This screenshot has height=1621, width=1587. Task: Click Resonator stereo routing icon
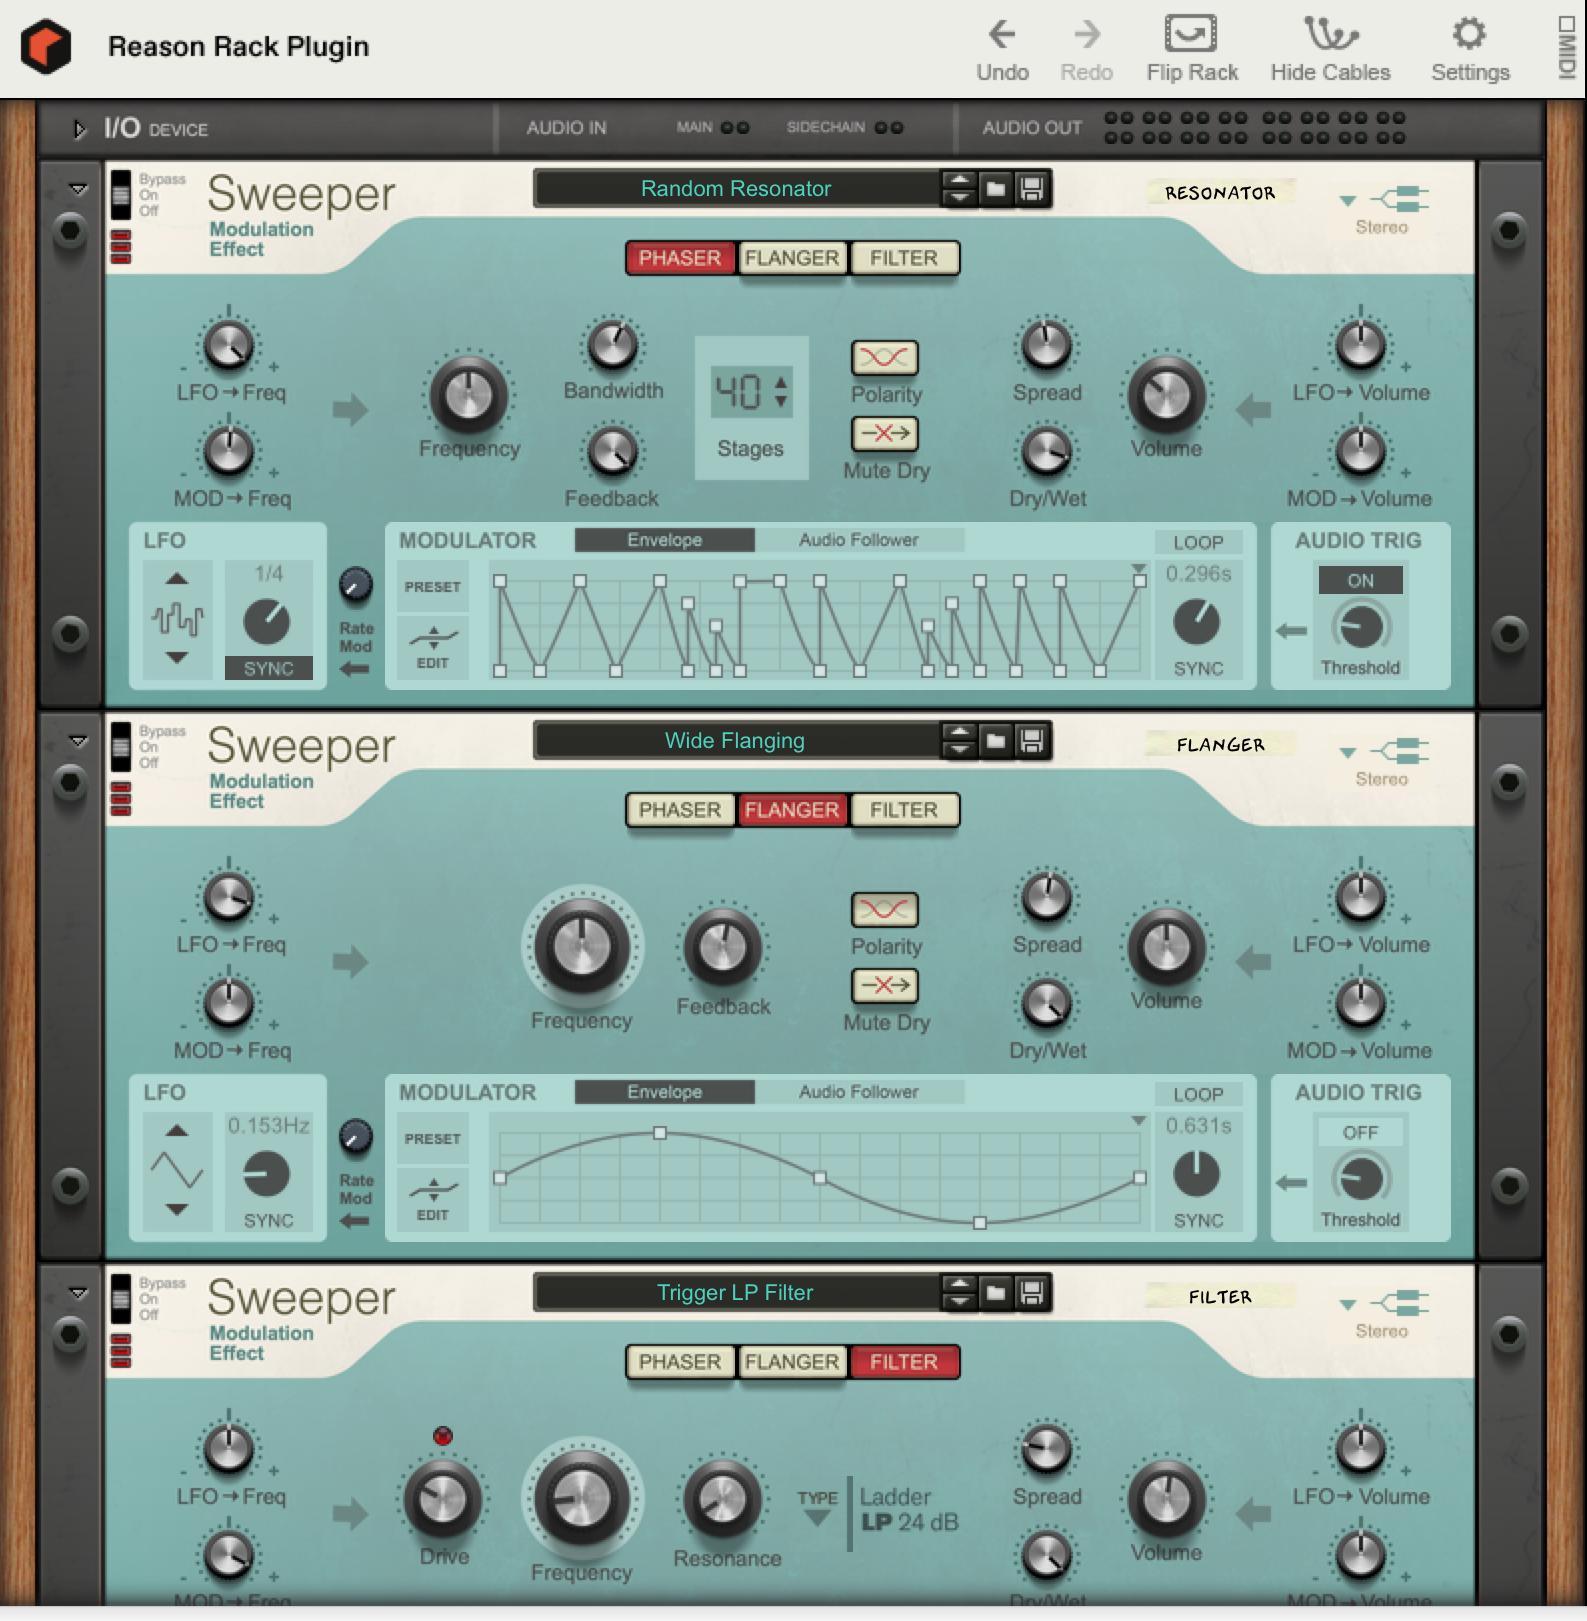[x=1400, y=200]
